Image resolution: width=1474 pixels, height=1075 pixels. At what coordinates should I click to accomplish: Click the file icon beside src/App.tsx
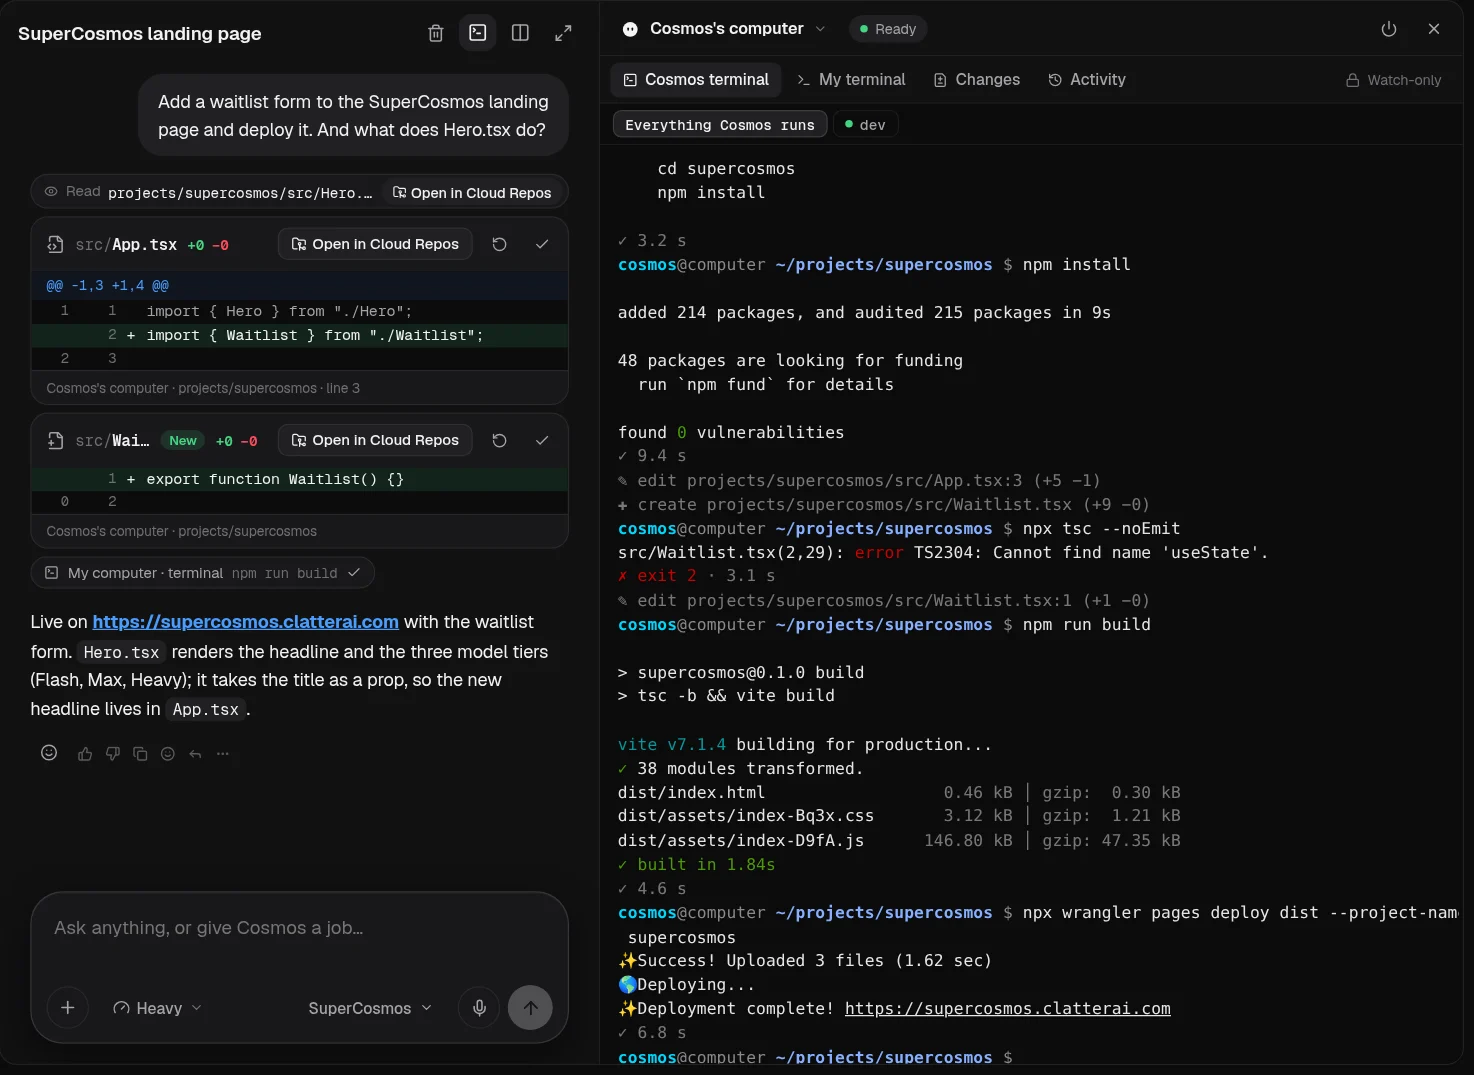(56, 244)
